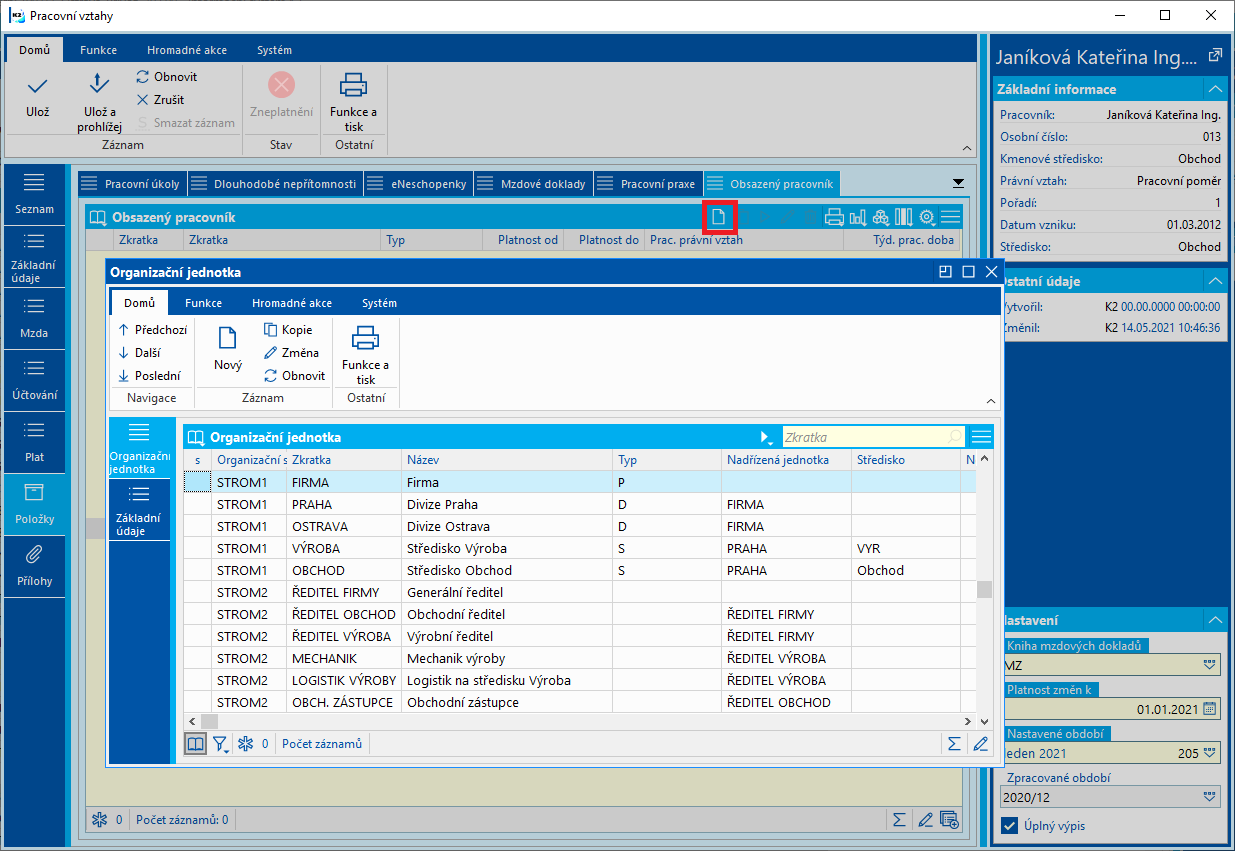Click sum icon in dialog status bar
Viewport: 1235px width, 851px height.
pyautogui.click(x=955, y=744)
